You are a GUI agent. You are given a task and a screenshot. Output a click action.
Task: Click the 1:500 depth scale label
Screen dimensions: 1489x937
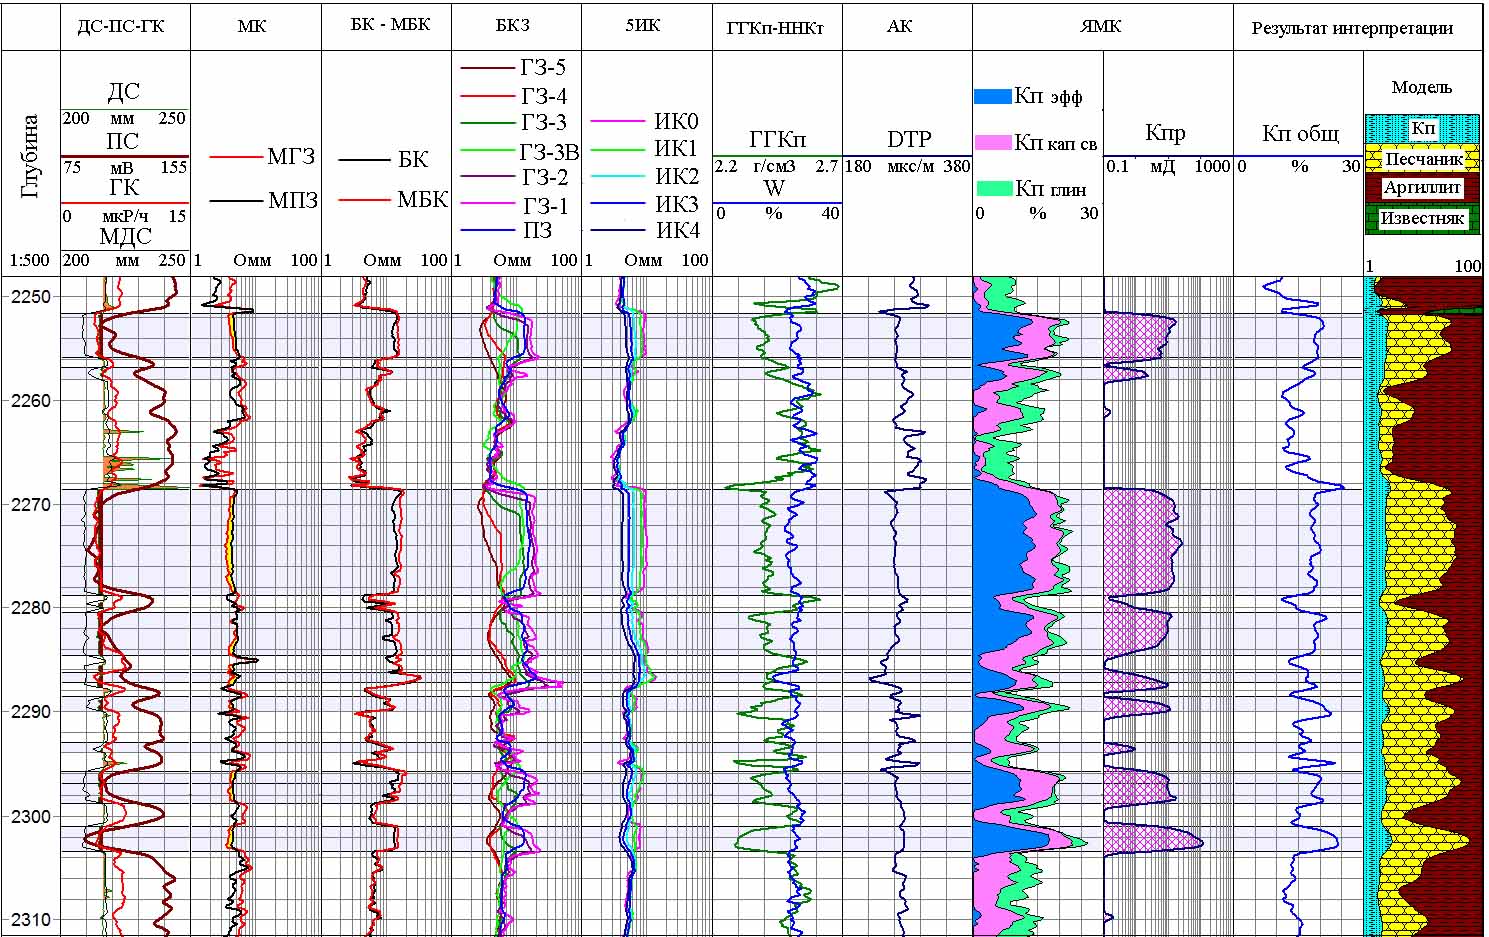pos(30,260)
